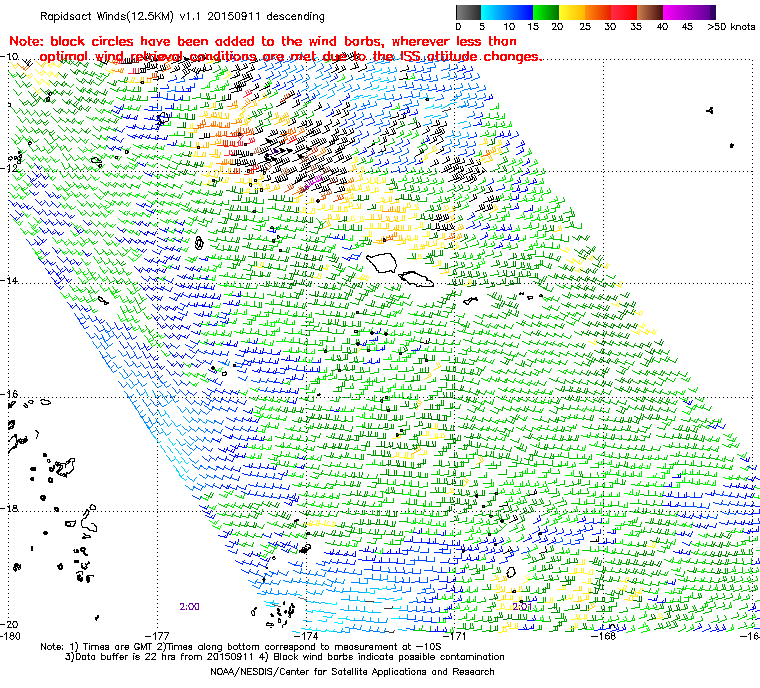The width and height of the screenshot is (760, 688).
Task: Click the magenta wind barbs in the storm
Action: pyautogui.click(x=314, y=181)
